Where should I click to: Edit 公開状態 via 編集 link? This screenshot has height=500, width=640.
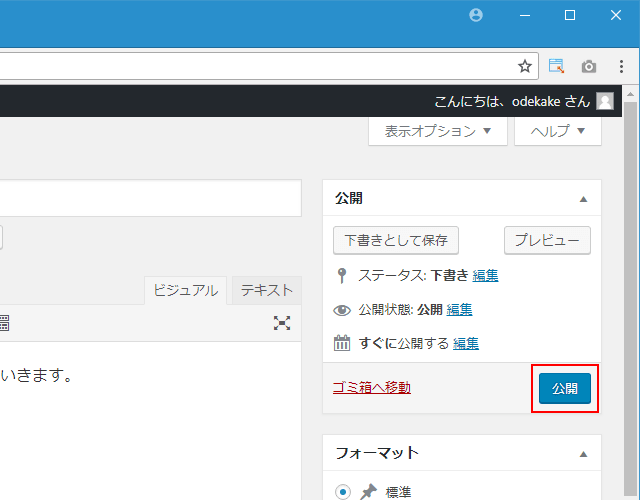click(x=459, y=309)
